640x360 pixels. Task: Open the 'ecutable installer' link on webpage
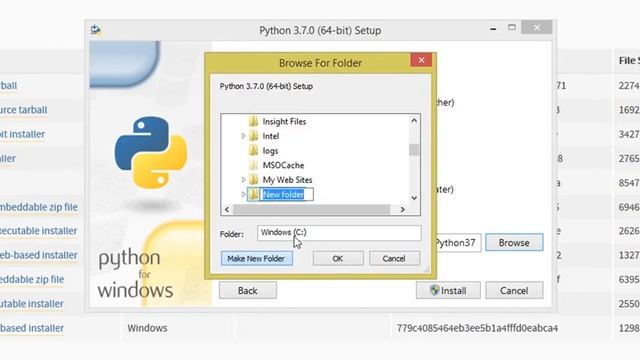pos(38,231)
